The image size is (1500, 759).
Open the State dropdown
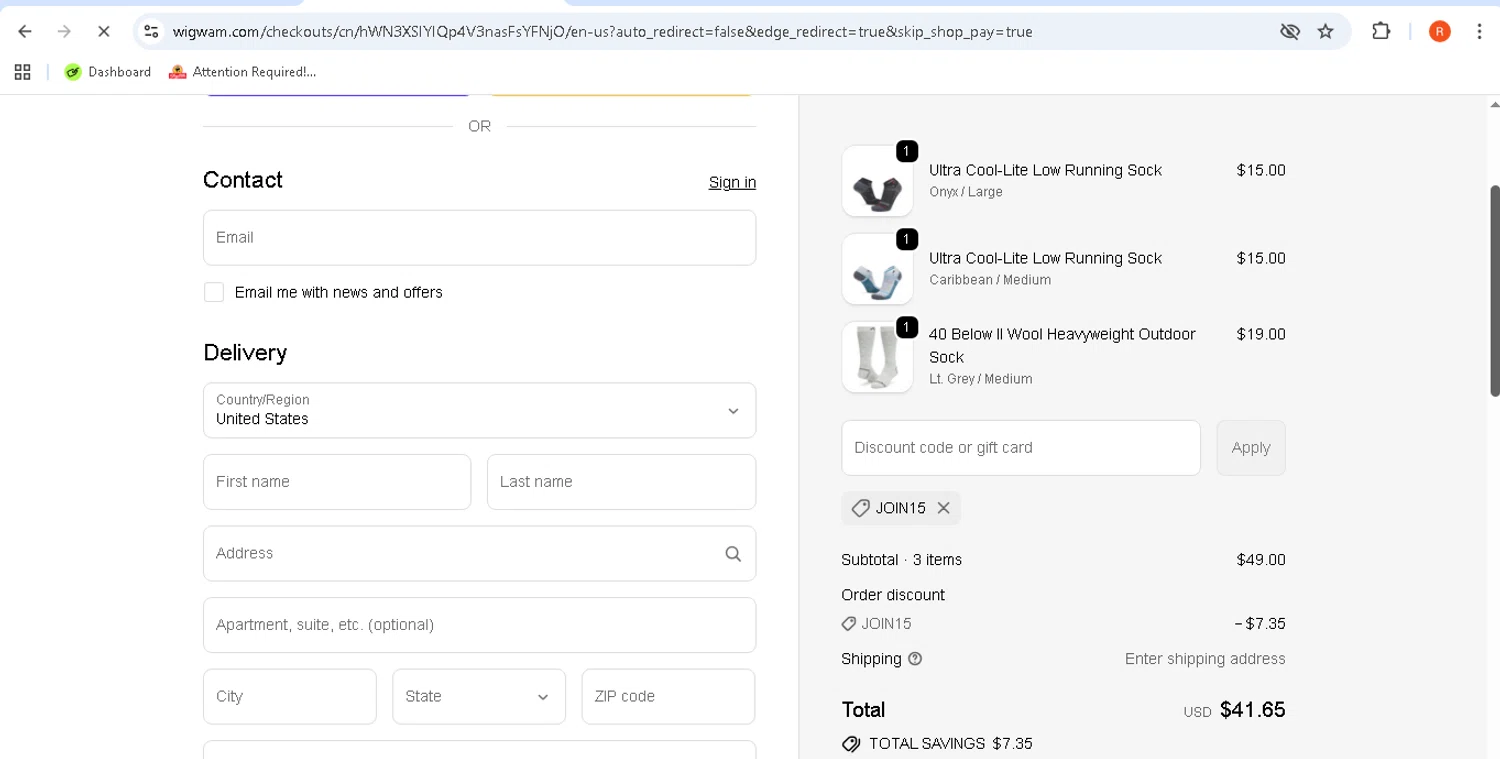click(479, 696)
